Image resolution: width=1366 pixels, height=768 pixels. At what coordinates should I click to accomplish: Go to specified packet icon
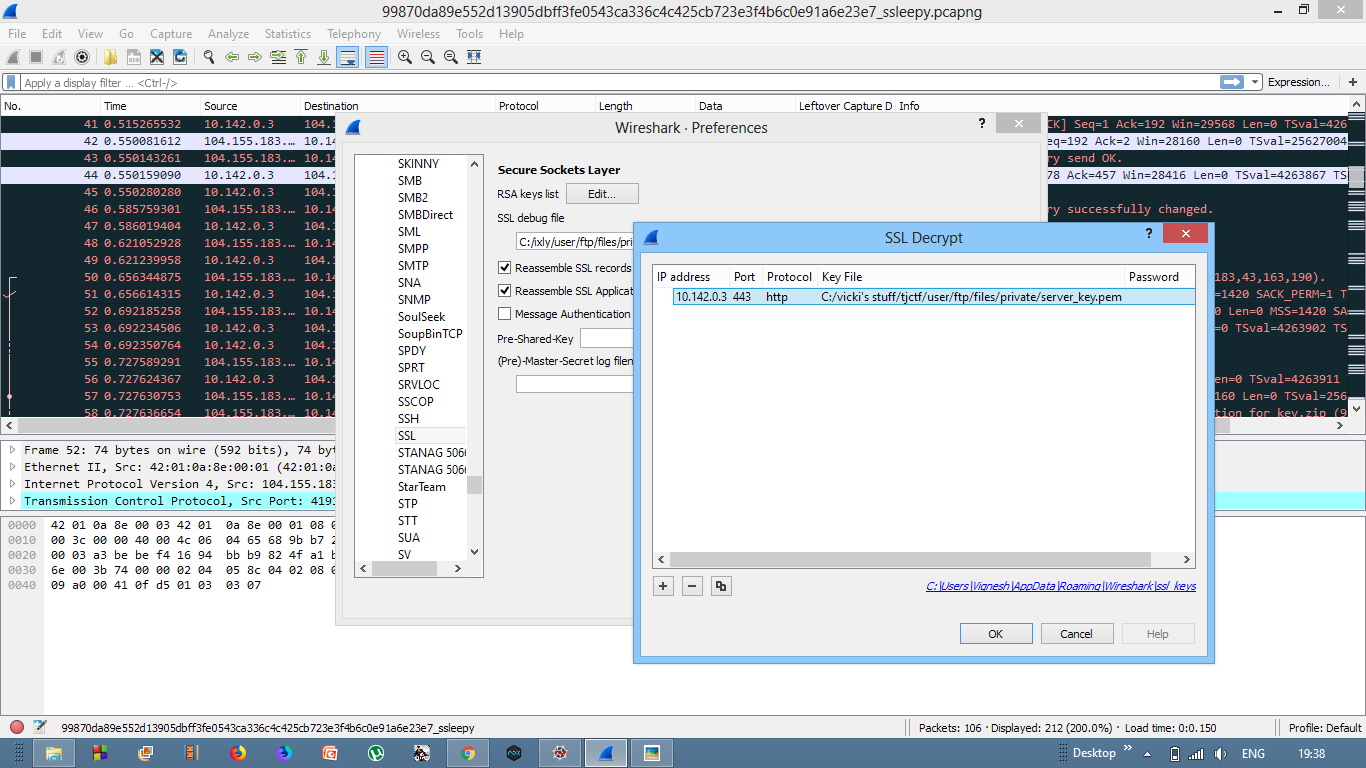(277, 57)
